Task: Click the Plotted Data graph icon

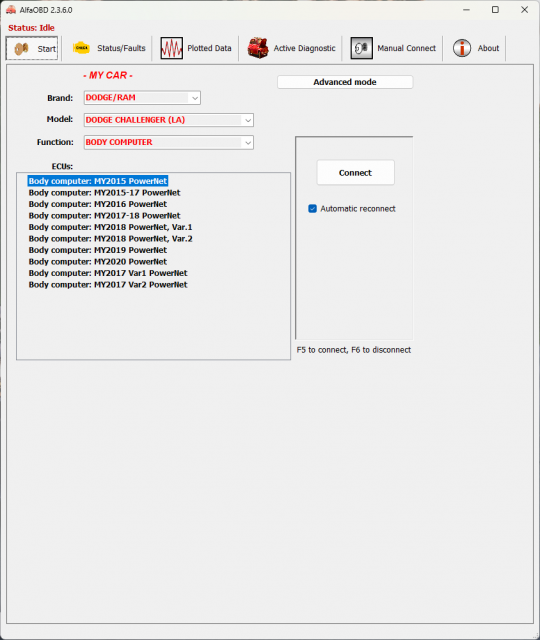Action: coord(171,48)
